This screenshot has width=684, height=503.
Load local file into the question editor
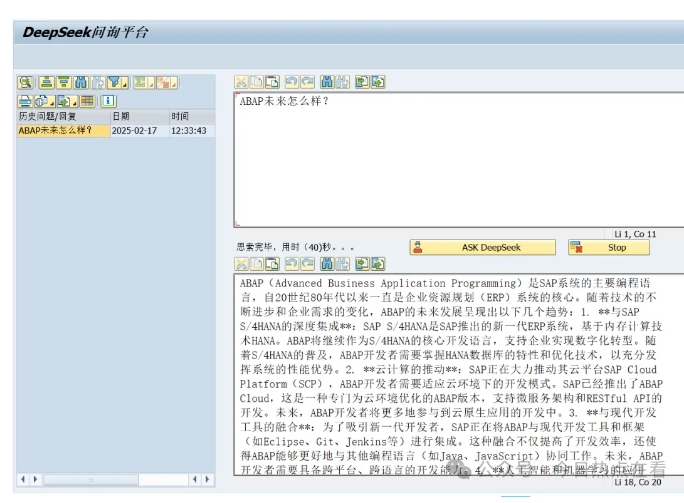tap(362, 82)
